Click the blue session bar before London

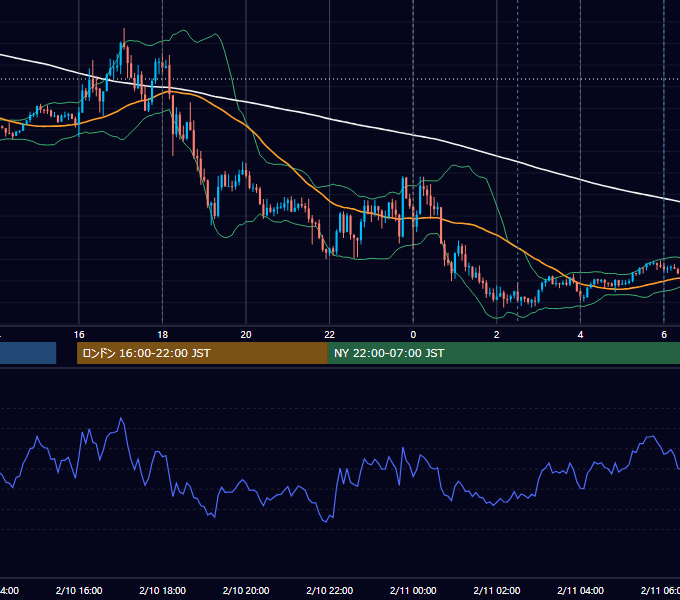click(28, 353)
